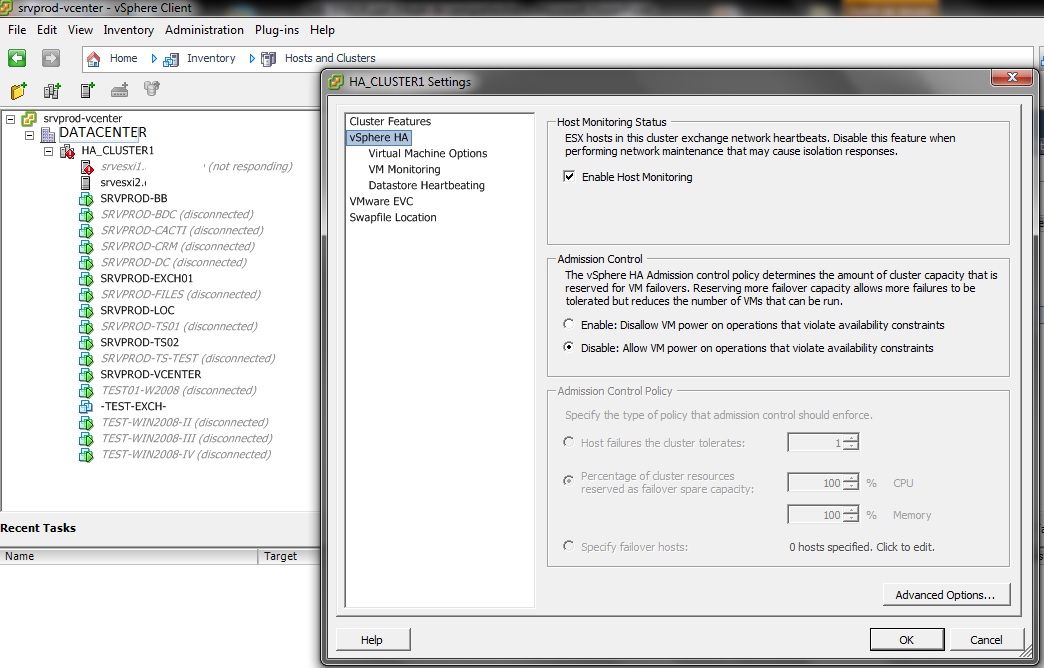Open dropdown arrow after Home breadcrumb
This screenshot has height=668, width=1044.
tap(154, 59)
